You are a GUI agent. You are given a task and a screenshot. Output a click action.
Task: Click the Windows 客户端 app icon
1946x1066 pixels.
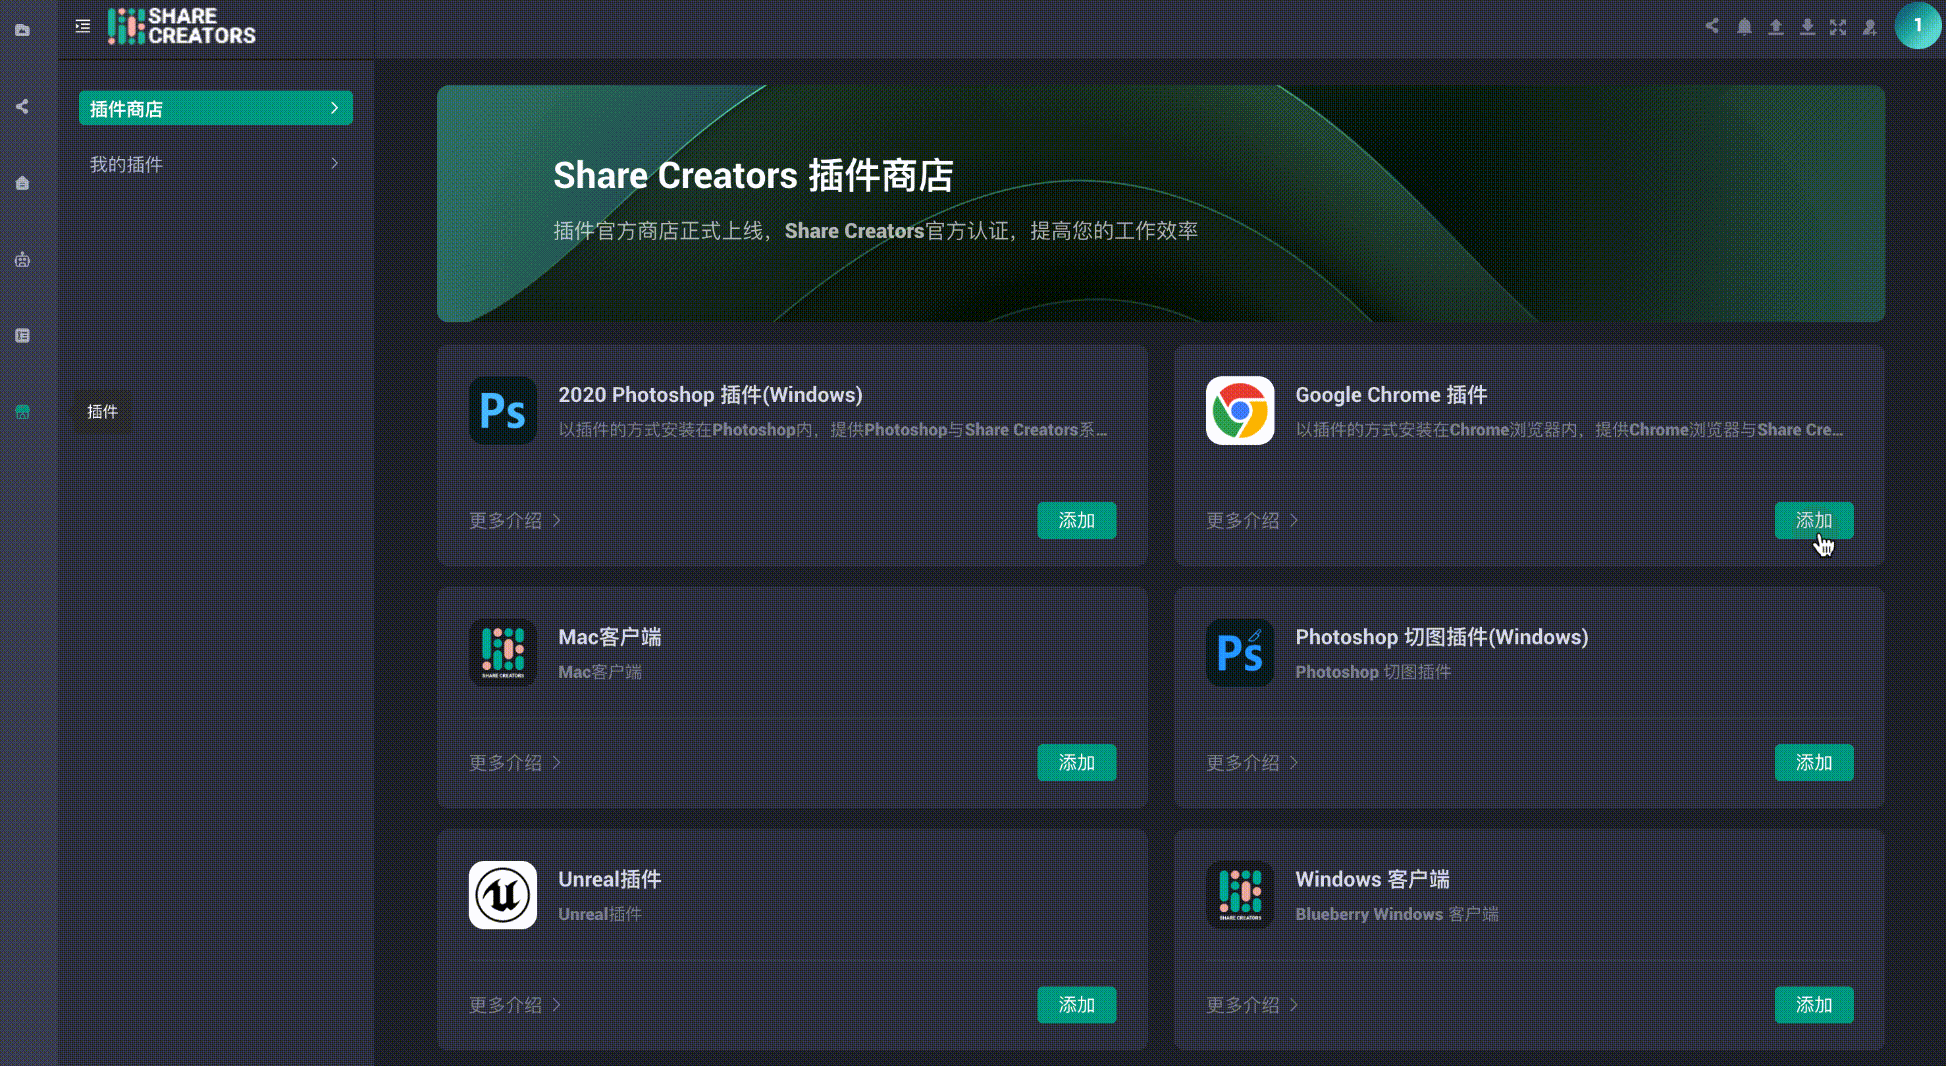(1240, 895)
